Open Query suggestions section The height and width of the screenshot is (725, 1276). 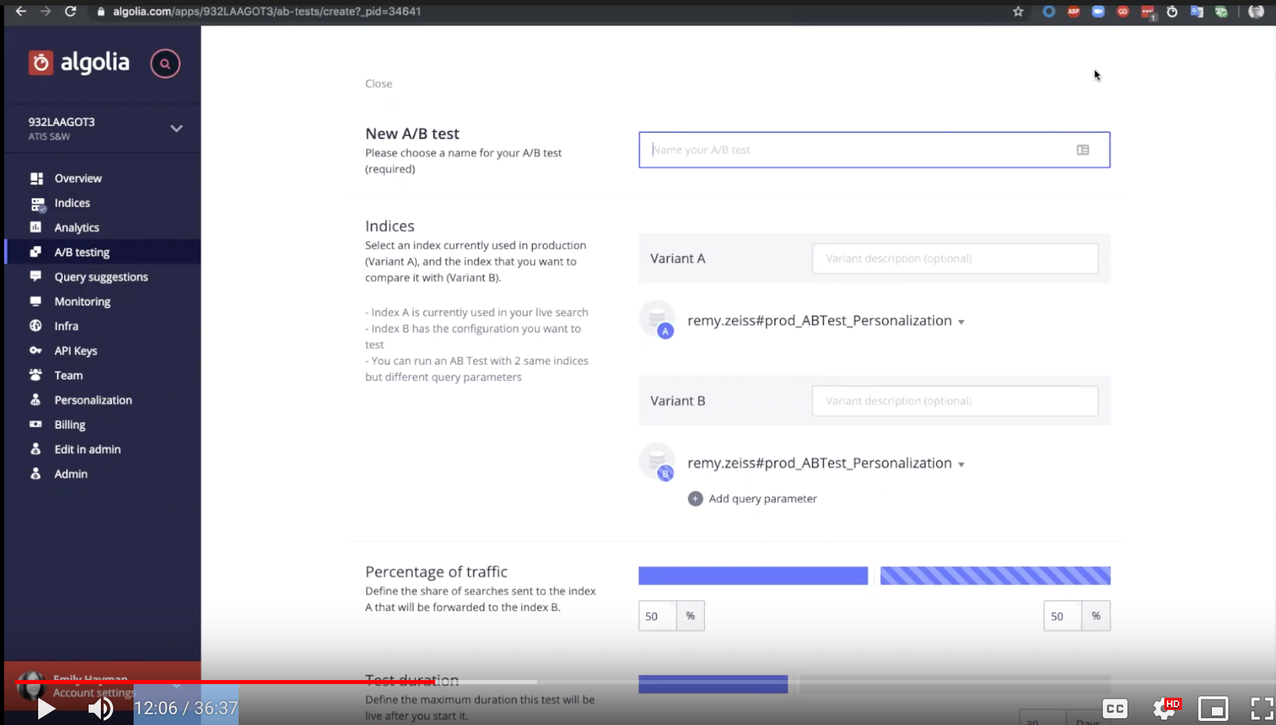pyautogui.click(x=101, y=277)
